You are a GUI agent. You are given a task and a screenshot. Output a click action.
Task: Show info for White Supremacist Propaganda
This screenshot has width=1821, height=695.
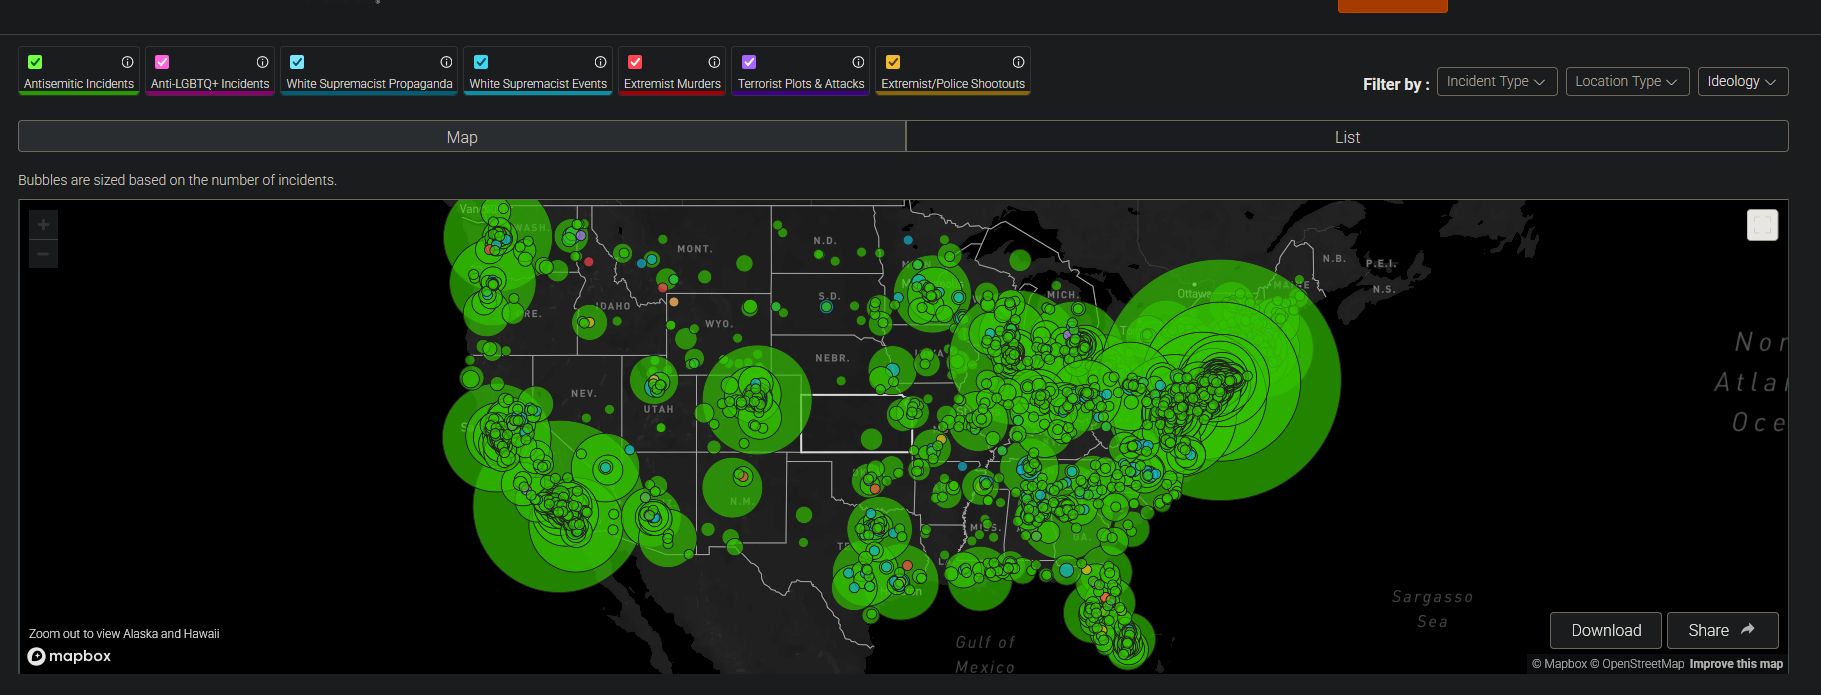pos(446,62)
